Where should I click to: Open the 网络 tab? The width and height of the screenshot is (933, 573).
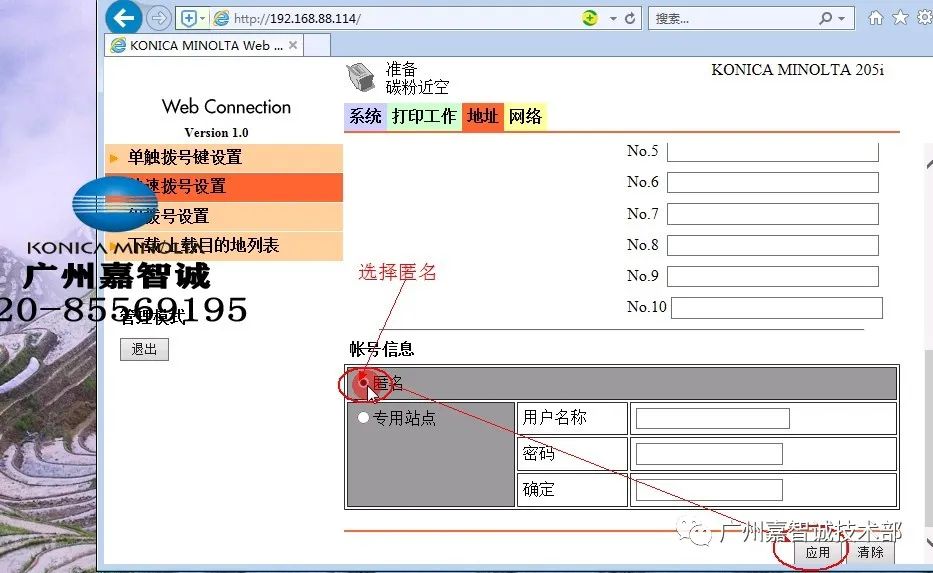525,116
